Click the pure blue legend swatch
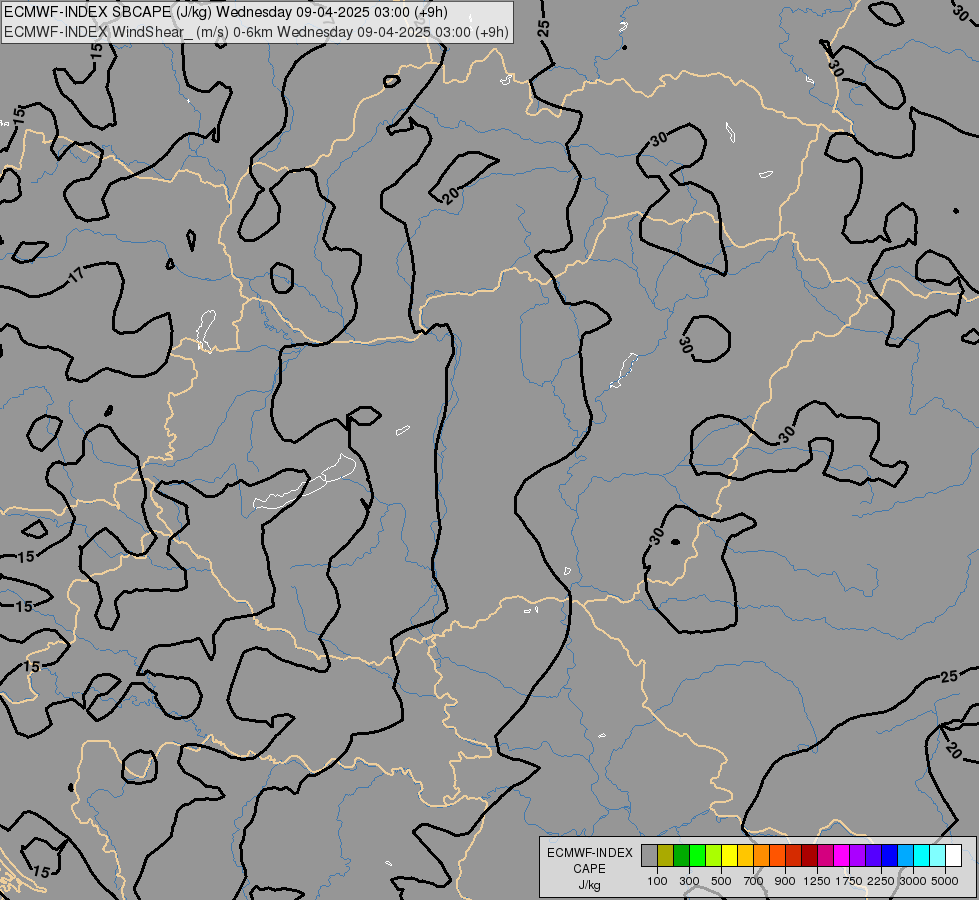979x900 pixels. pyautogui.click(x=890, y=855)
